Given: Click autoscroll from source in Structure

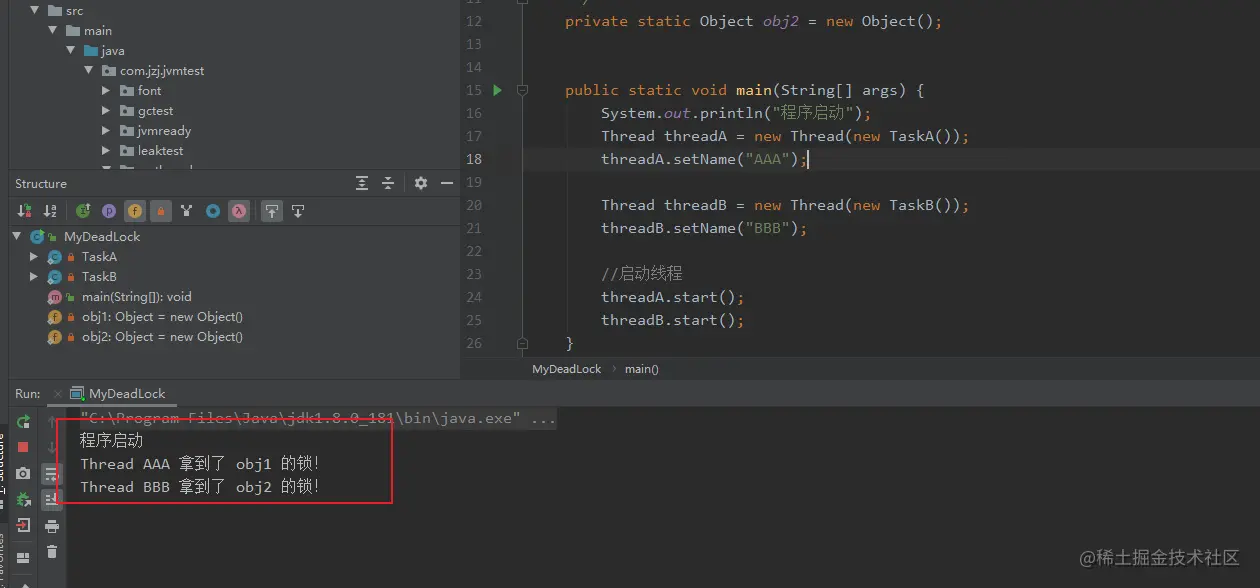Looking at the screenshot, I should 298,211.
